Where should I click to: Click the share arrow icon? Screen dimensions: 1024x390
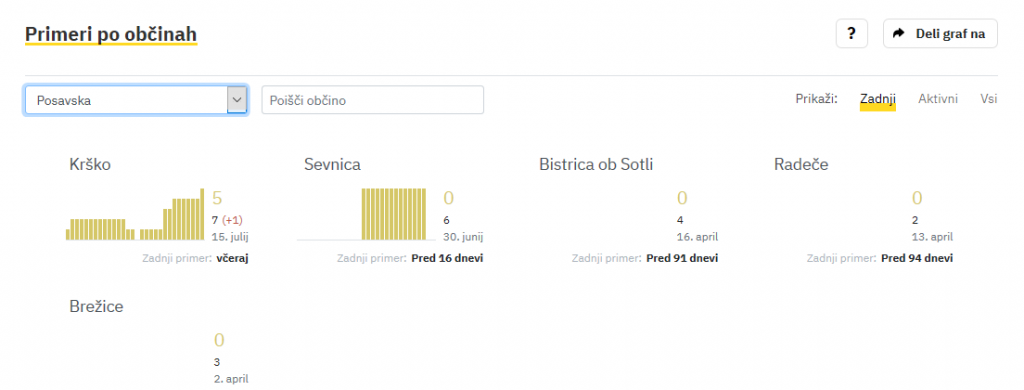click(899, 33)
